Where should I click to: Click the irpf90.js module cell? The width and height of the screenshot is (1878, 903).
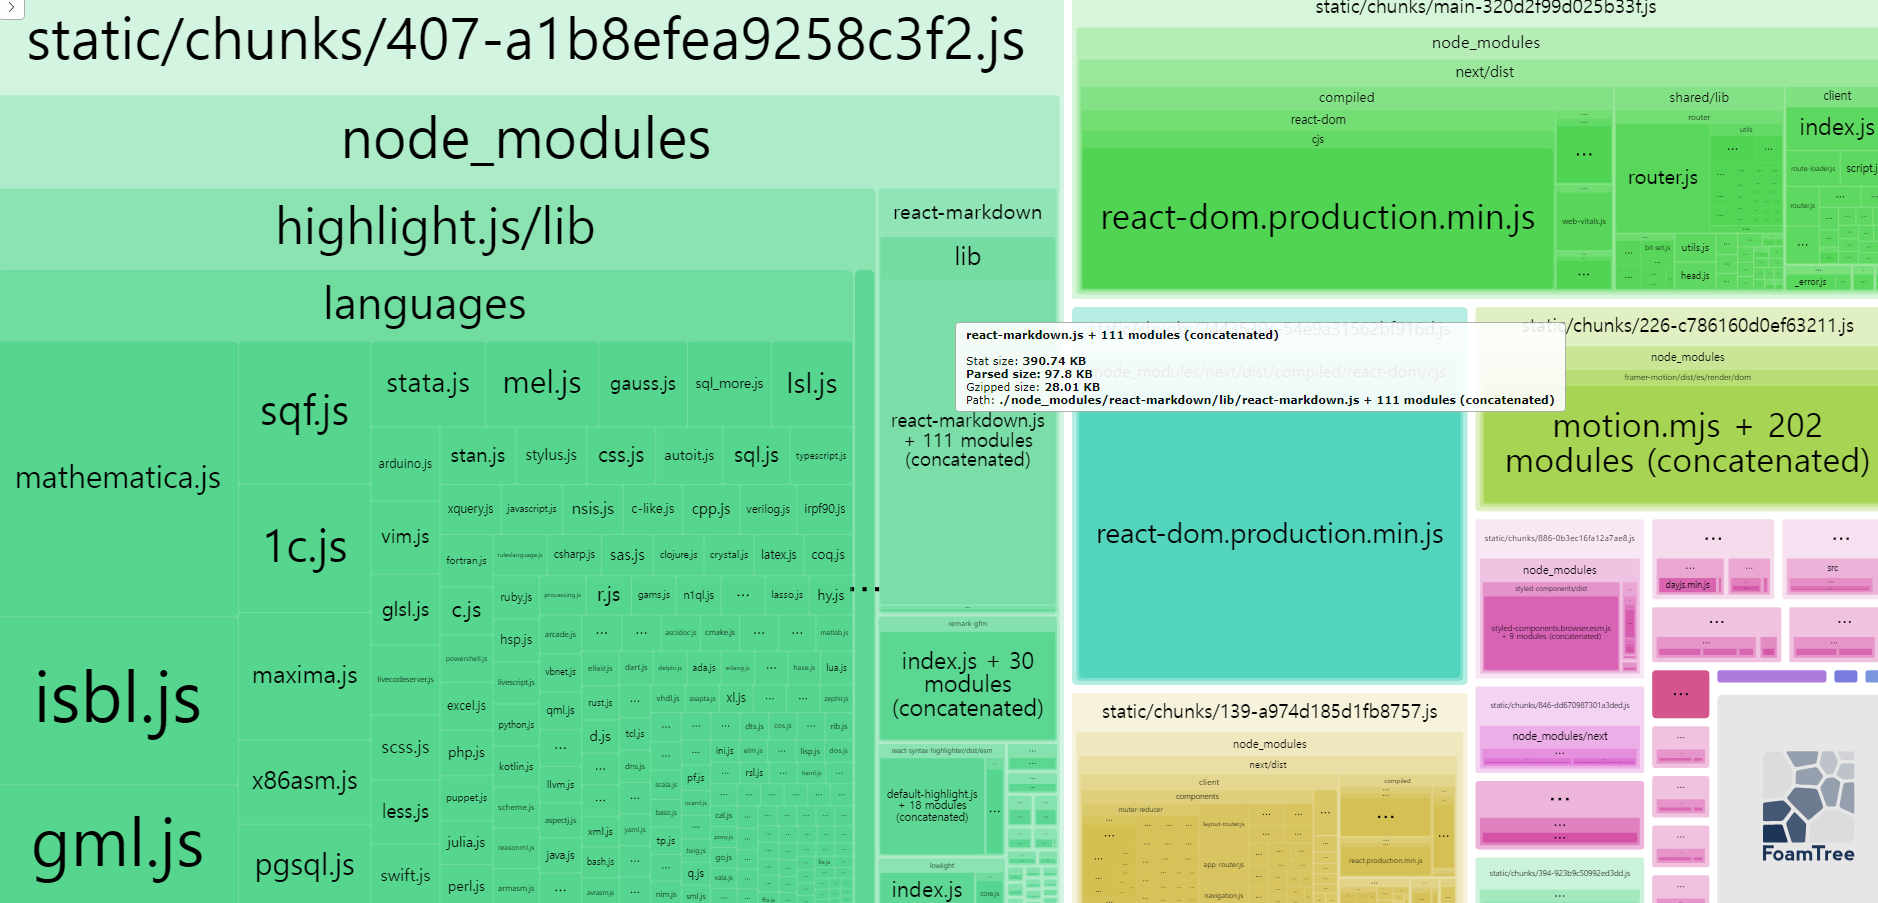tap(825, 509)
